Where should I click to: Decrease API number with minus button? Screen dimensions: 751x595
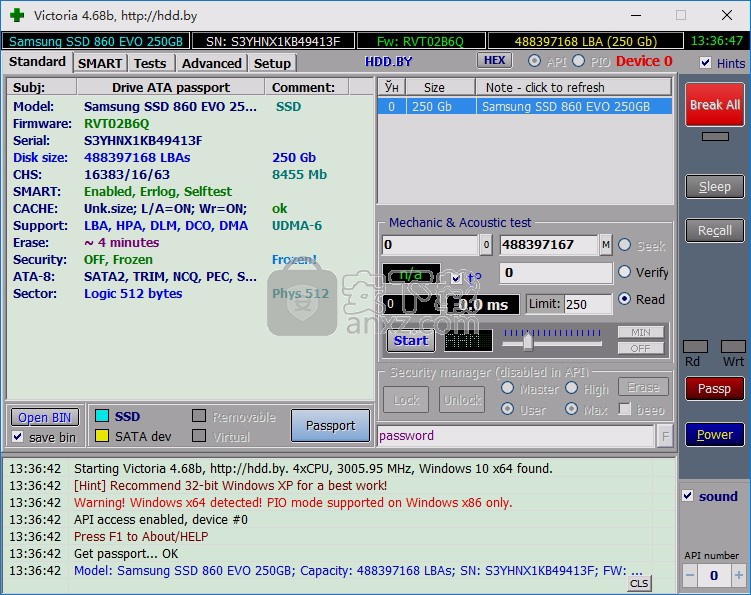coord(690,575)
